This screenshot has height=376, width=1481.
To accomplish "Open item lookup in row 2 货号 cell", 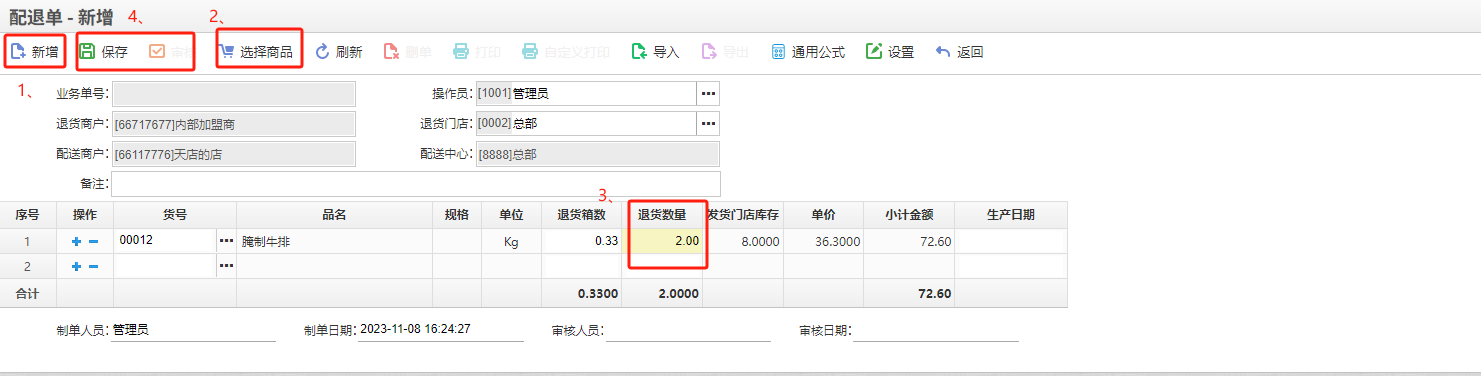I will click(x=226, y=266).
